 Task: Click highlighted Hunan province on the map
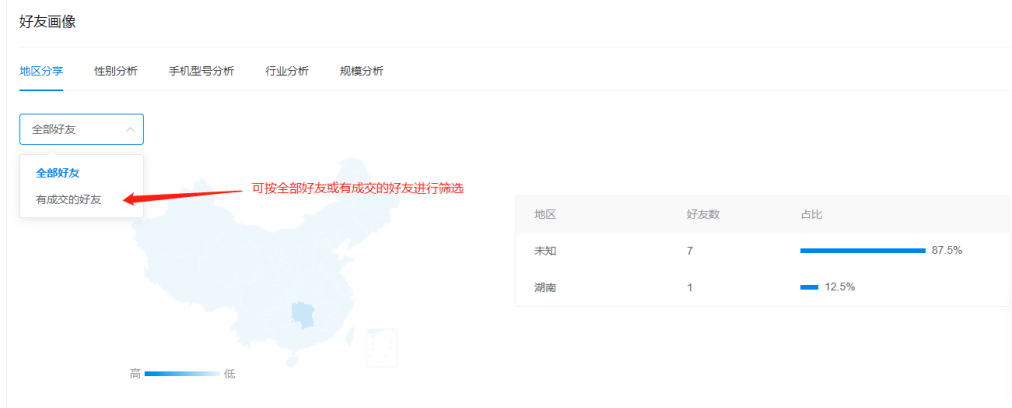pos(302,316)
